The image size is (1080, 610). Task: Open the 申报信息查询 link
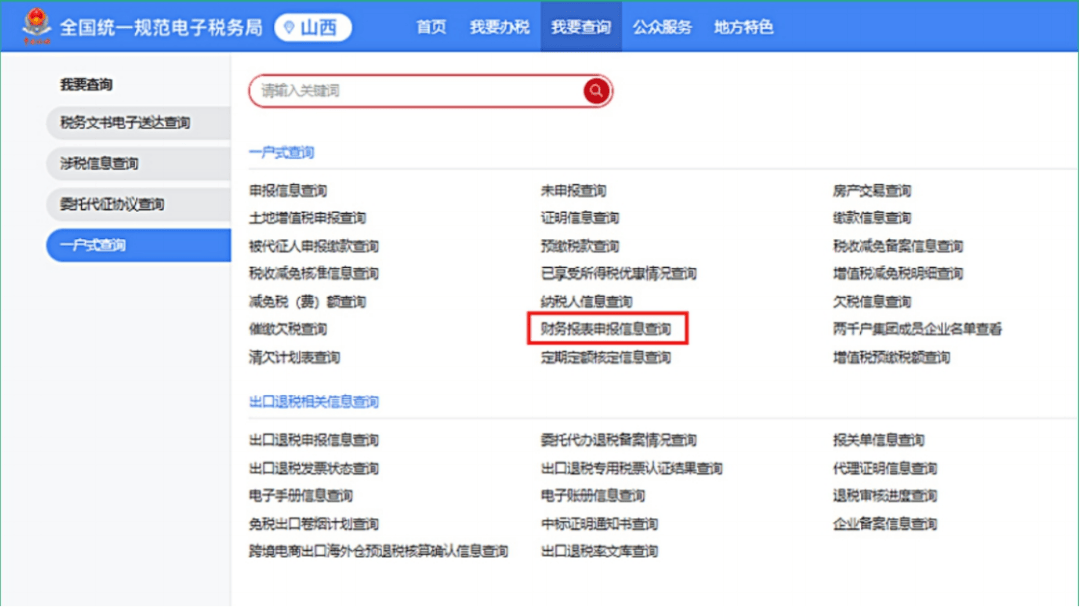tap(288, 191)
